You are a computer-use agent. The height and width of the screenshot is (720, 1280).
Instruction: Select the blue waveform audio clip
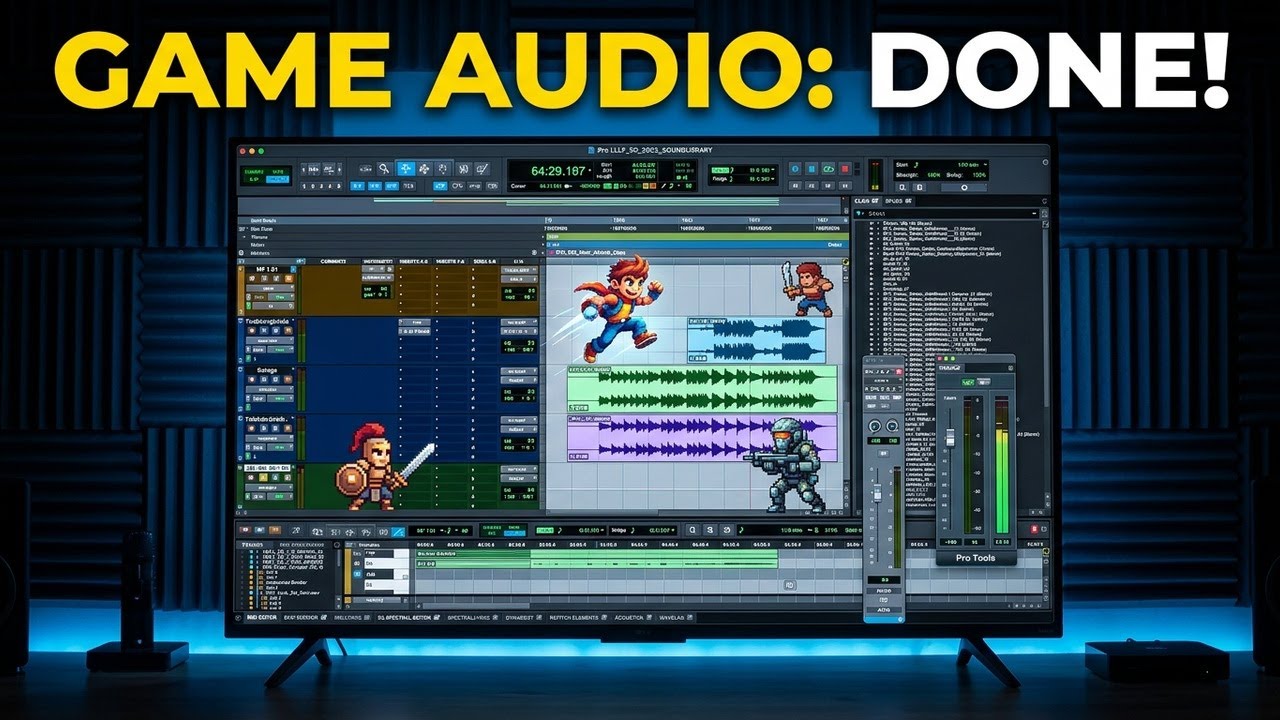click(757, 340)
